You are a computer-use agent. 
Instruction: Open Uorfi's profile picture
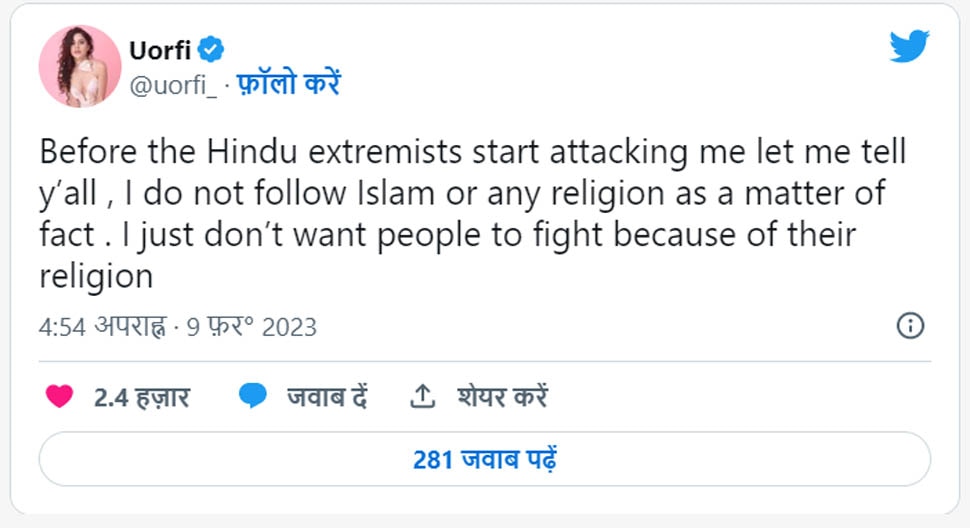(80, 66)
